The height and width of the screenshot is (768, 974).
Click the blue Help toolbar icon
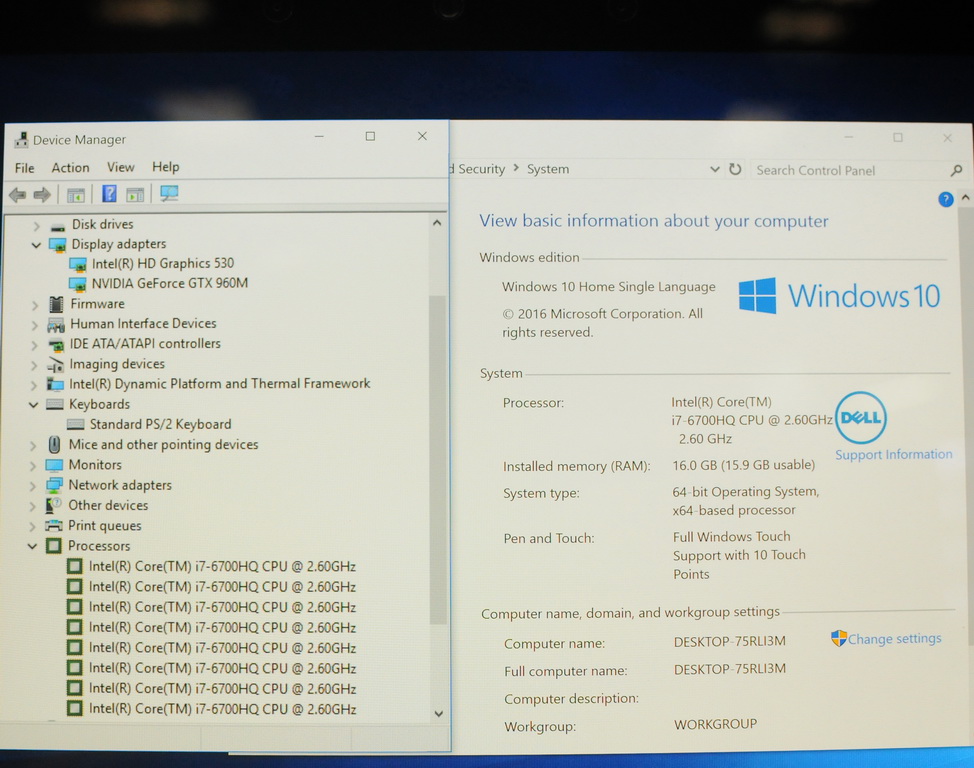(109, 194)
